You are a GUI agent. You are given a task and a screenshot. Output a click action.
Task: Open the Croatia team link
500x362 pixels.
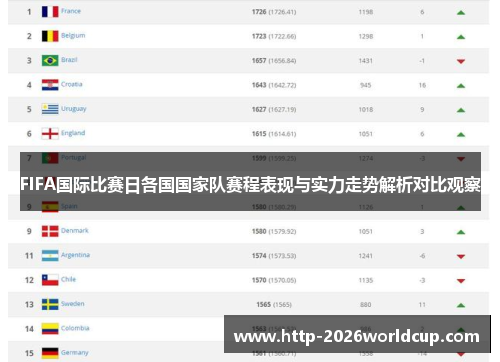click(72, 84)
